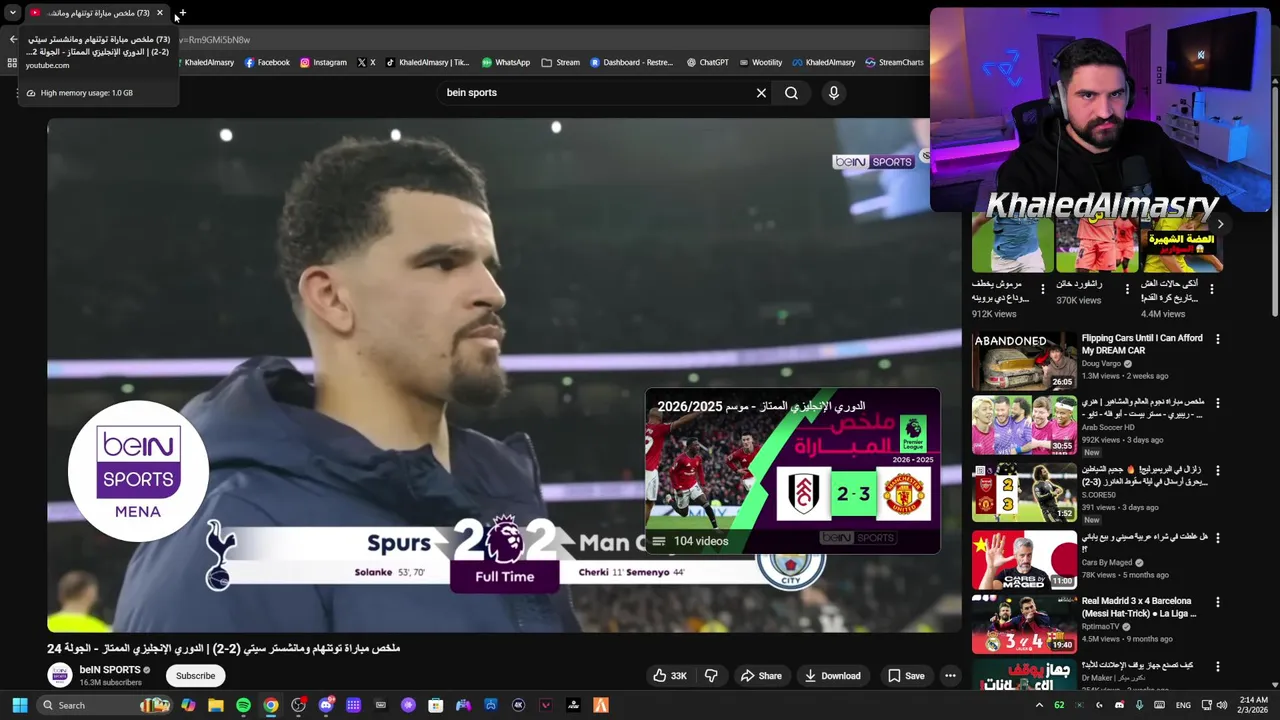Open the Cars By Maged video thumbnail

(x=1024, y=560)
